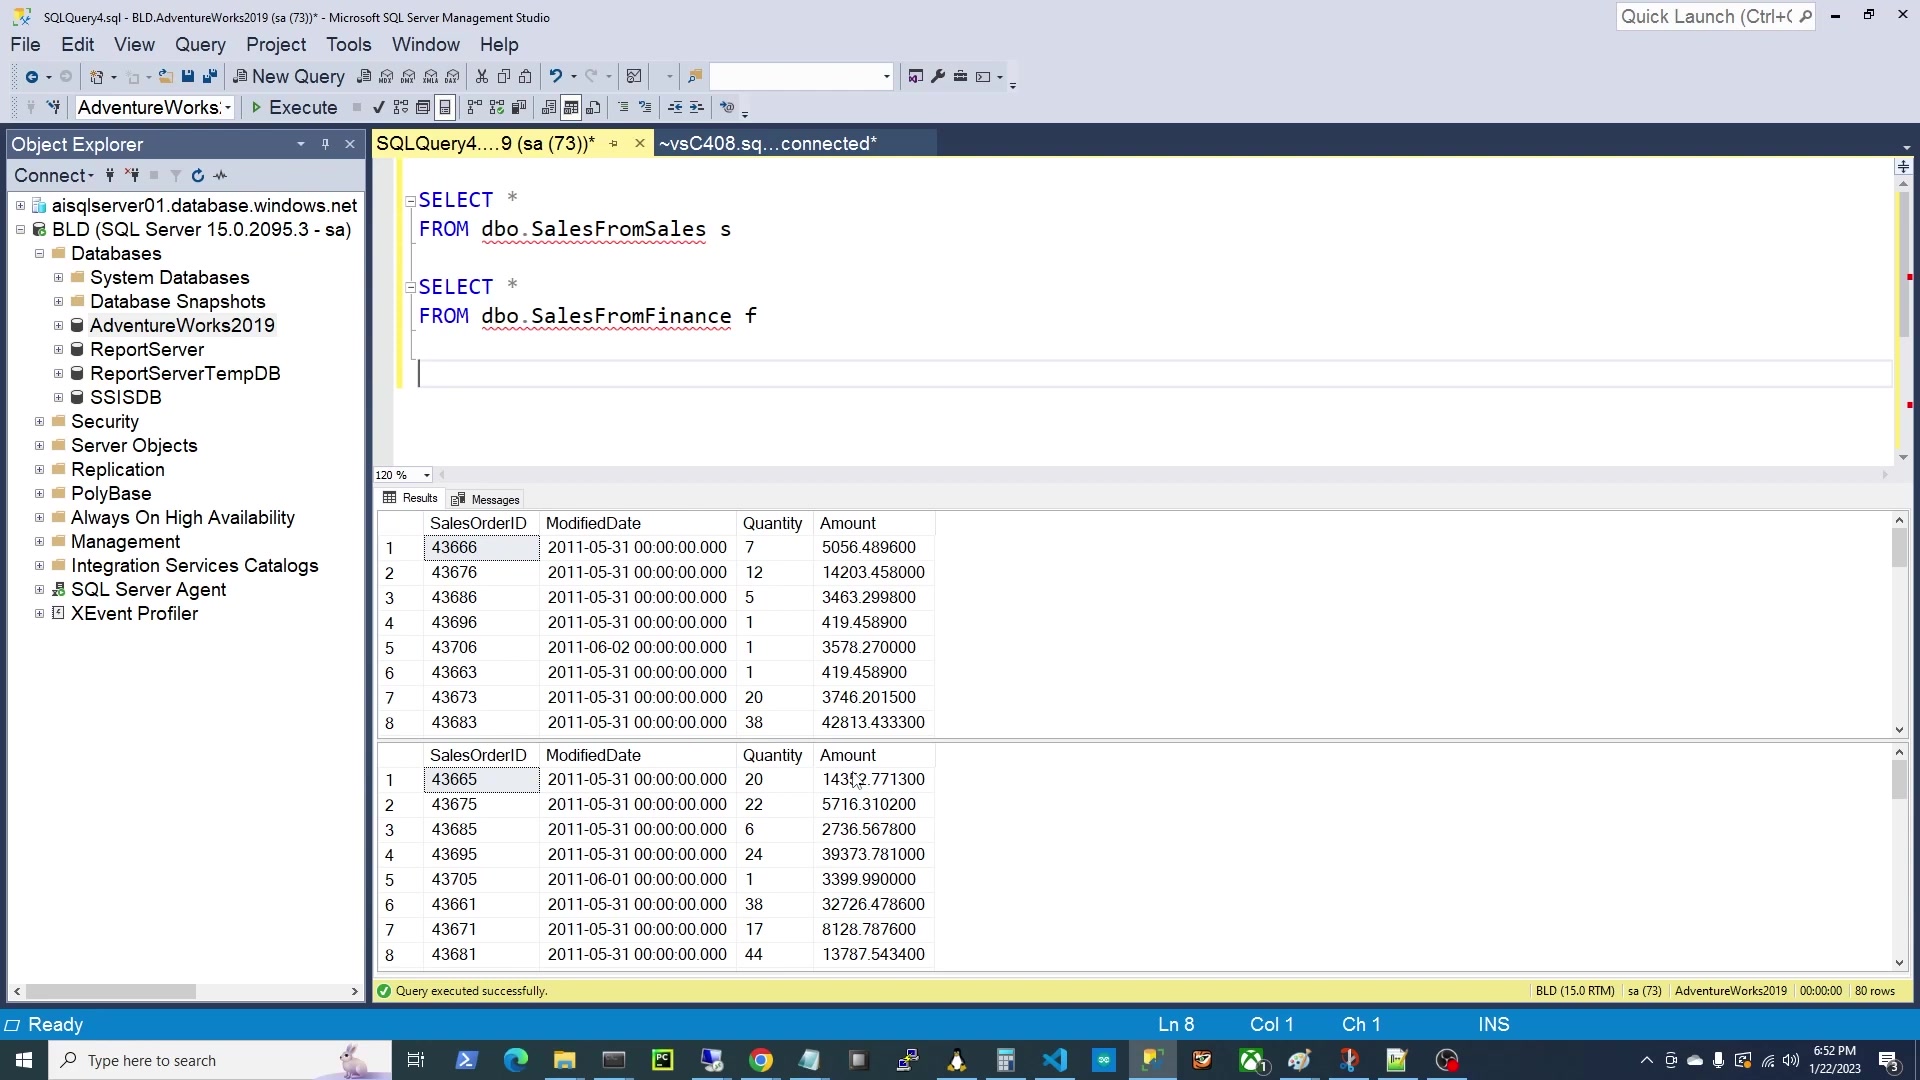
Task: Select the Comment Out Selected Lines icon
Action: 624,107
